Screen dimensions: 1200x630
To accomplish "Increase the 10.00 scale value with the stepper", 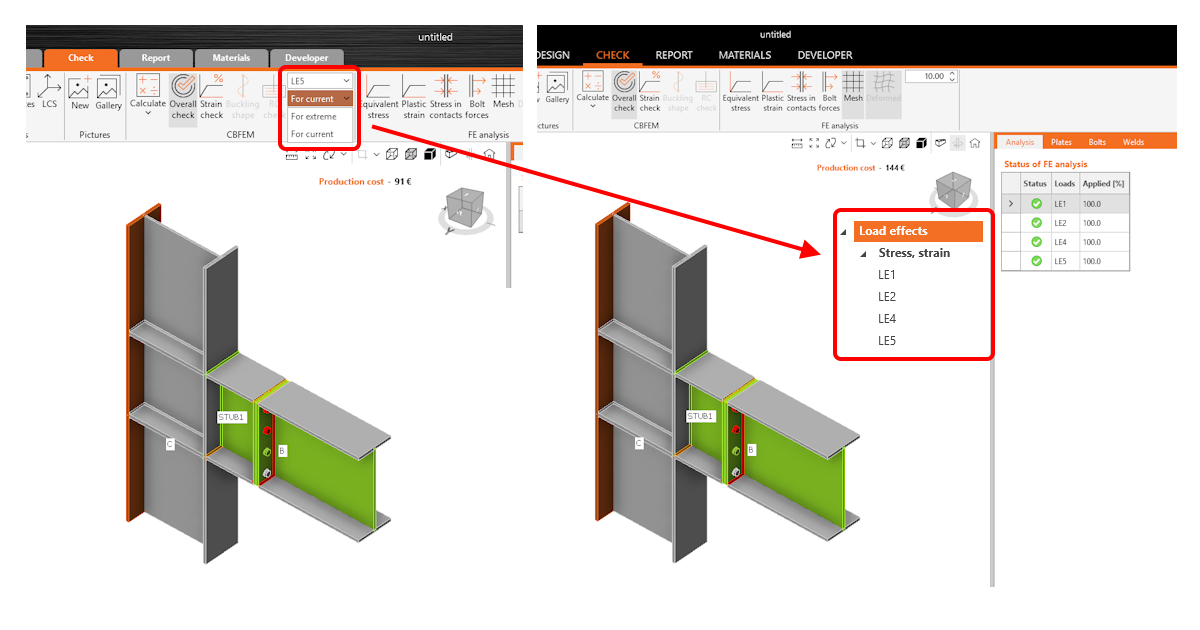I will pyautogui.click(x=953, y=72).
